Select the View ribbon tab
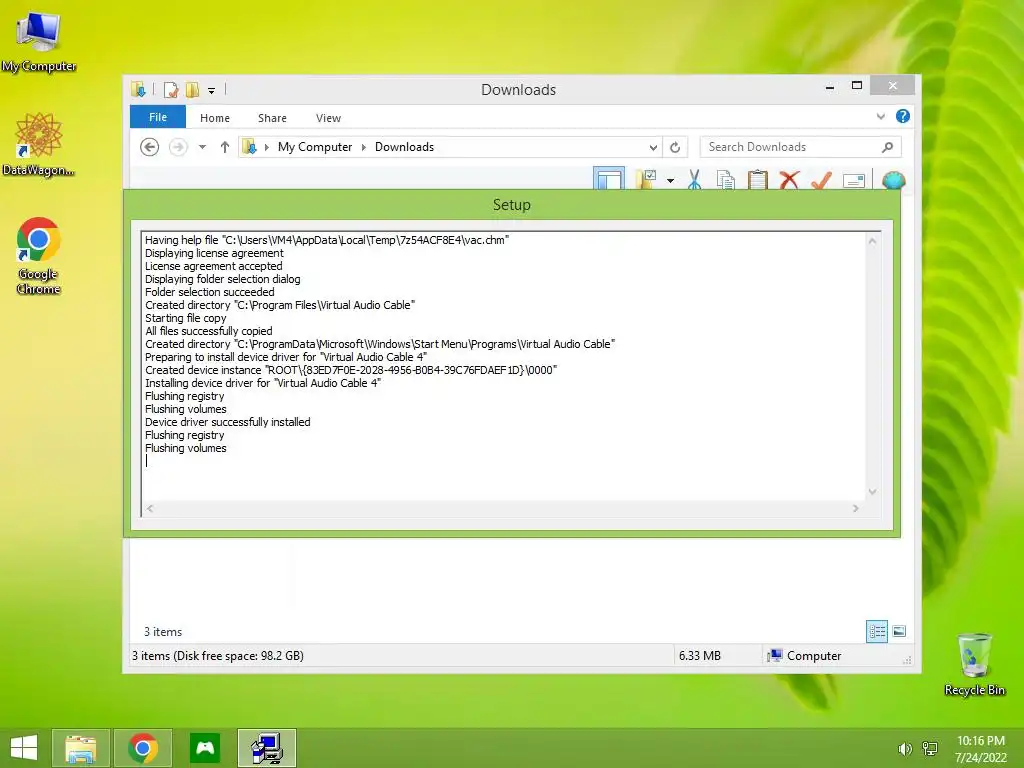 coord(328,118)
